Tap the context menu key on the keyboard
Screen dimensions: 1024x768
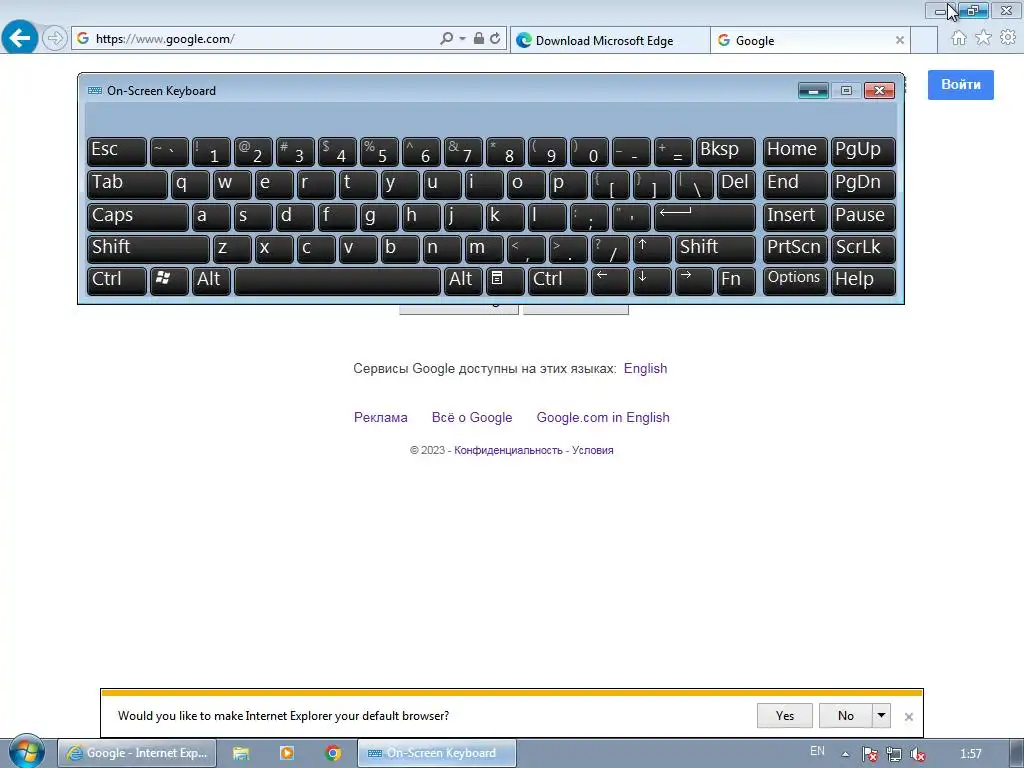[x=505, y=281]
